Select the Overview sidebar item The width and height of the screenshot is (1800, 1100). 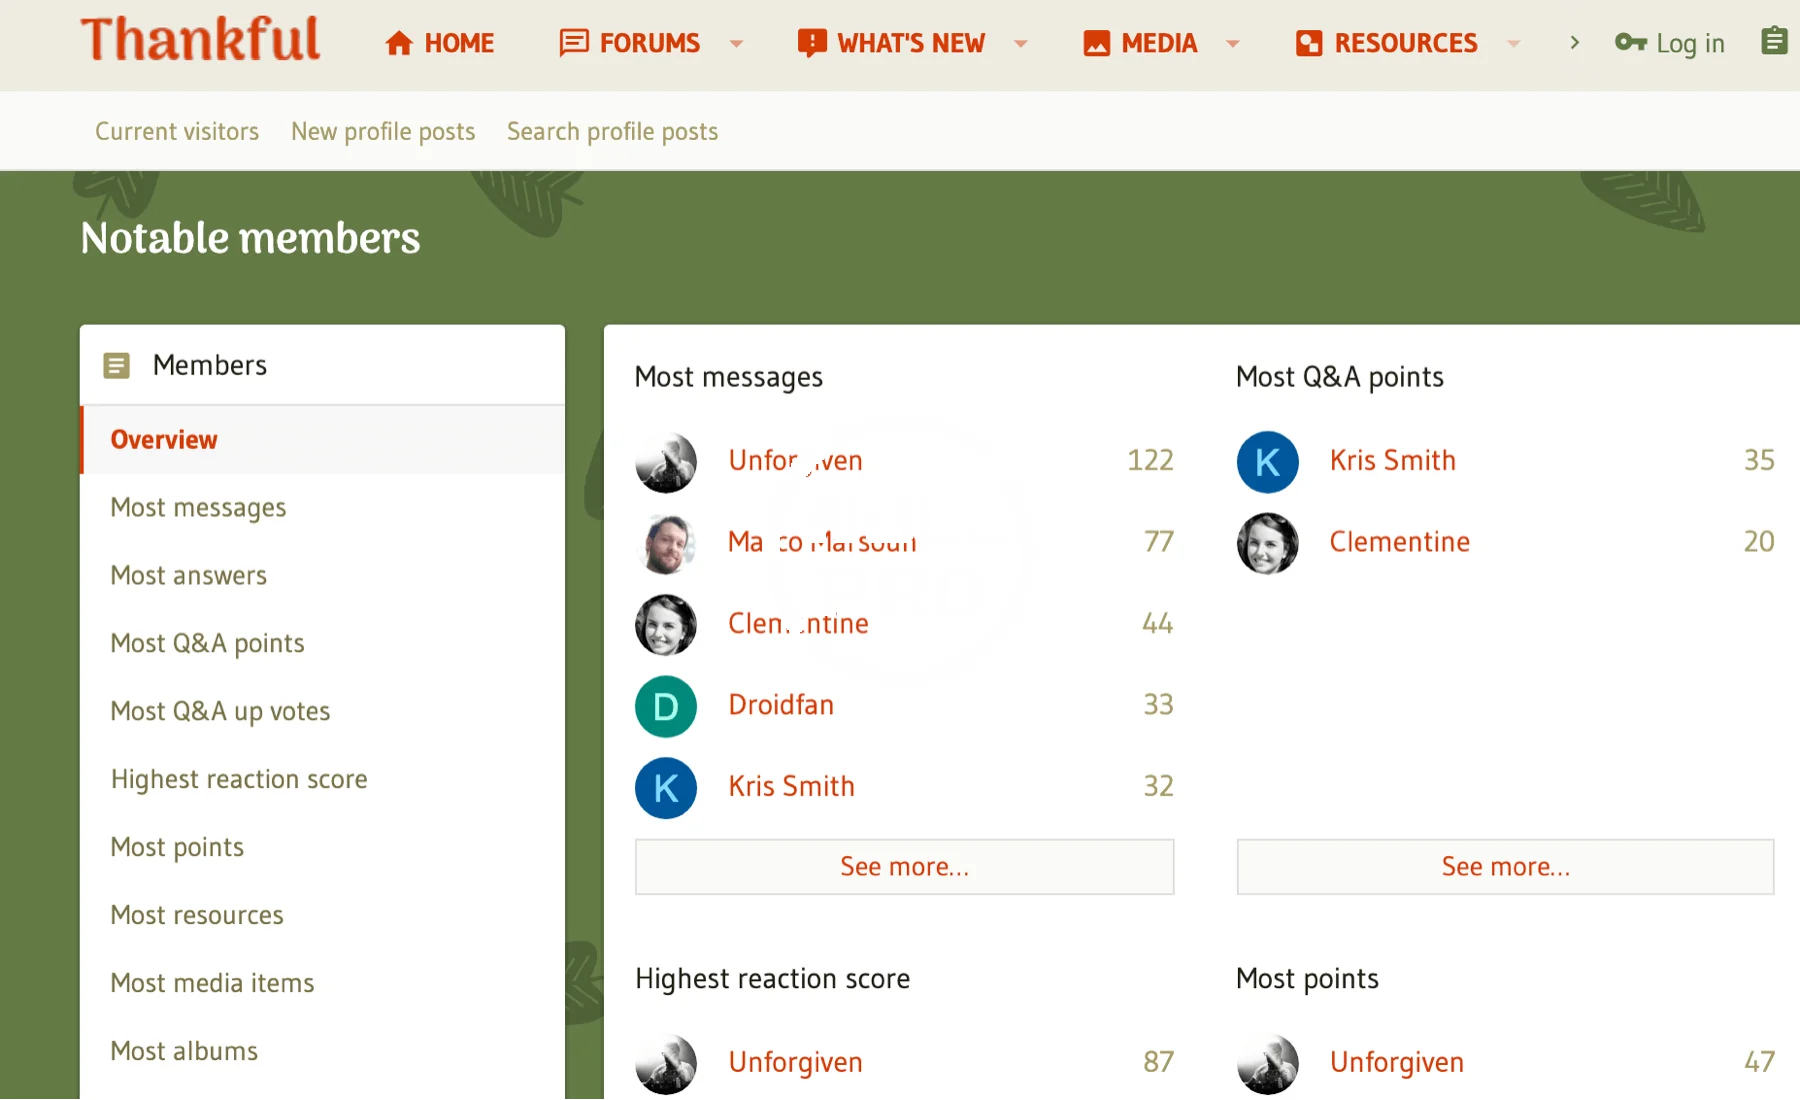[164, 440]
